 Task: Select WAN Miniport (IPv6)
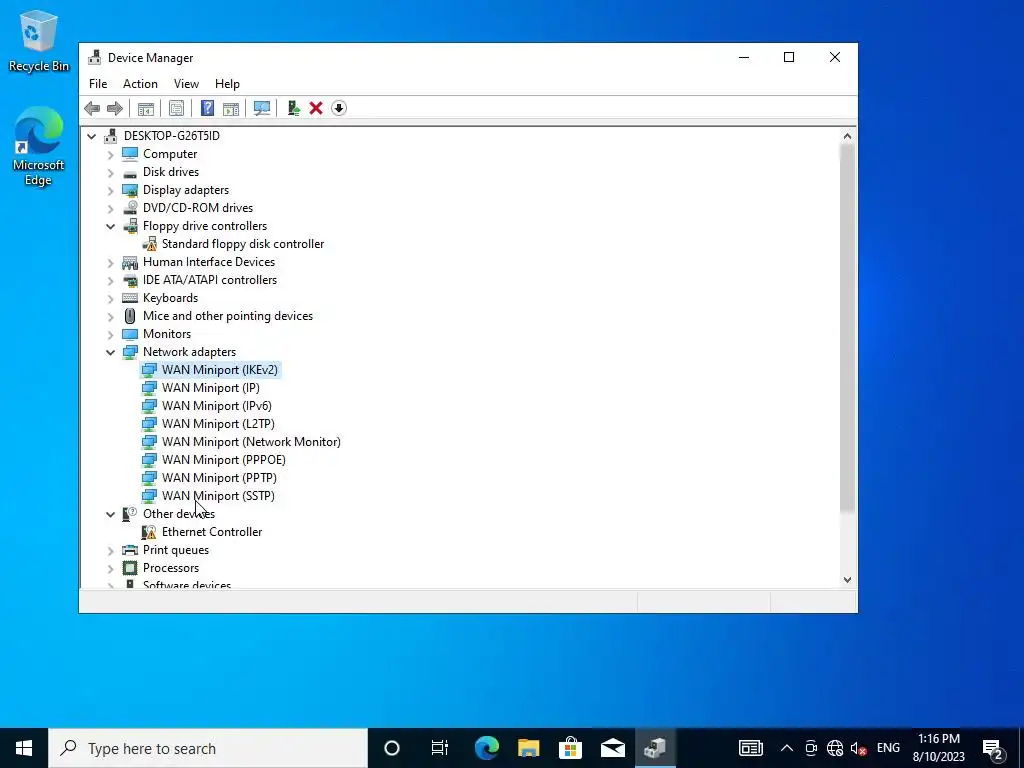click(217, 406)
